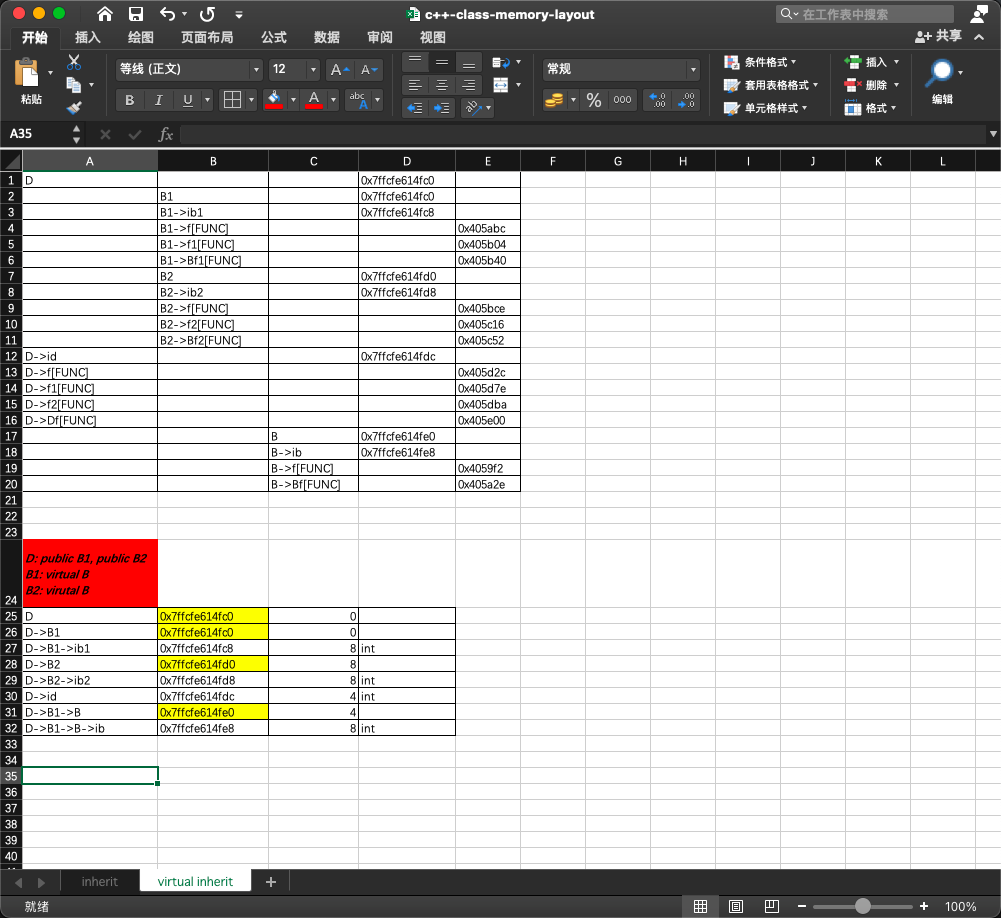This screenshot has height=918, width=1001.
Task: Expand the number format 常规 dropdown
Action: pyautogui.click(x=621, y=69)
